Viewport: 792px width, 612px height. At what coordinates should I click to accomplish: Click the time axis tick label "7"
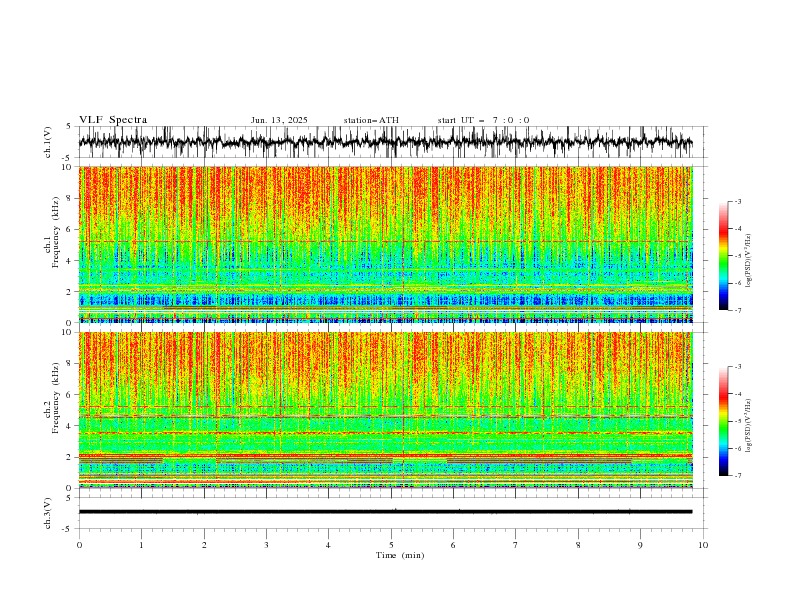pyautogui.click(x=516, y=545)
